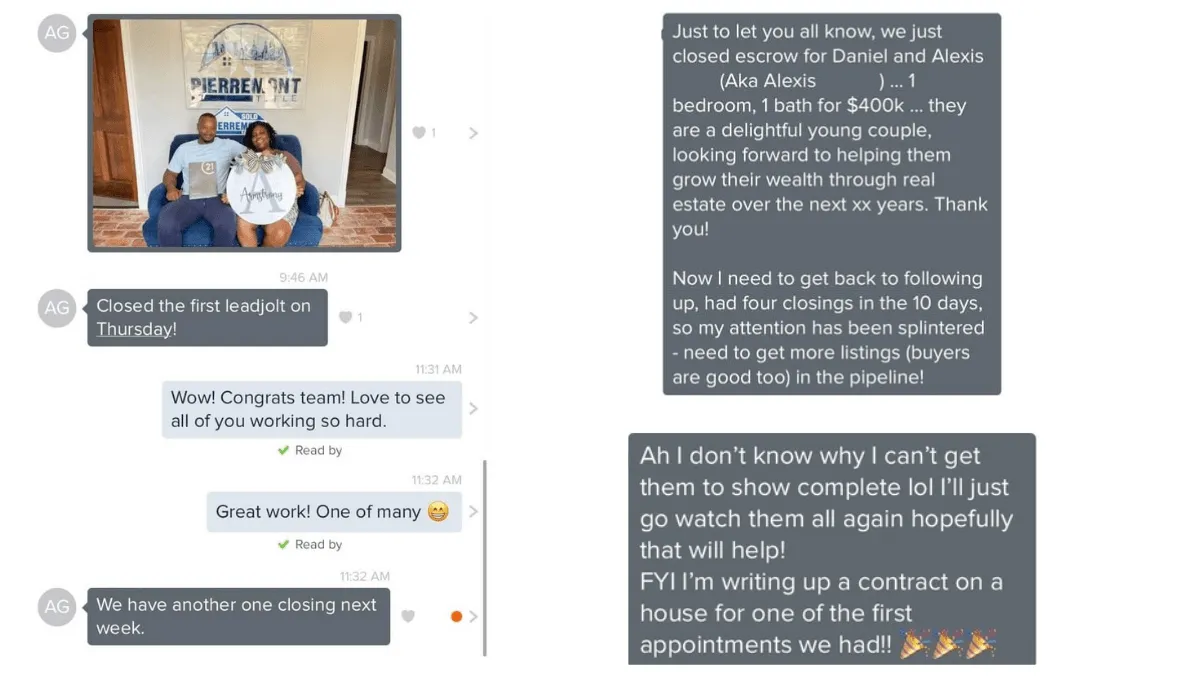Click the orange unread dot indicator
Screen dimensions: 1200x700
click(456, 617)
